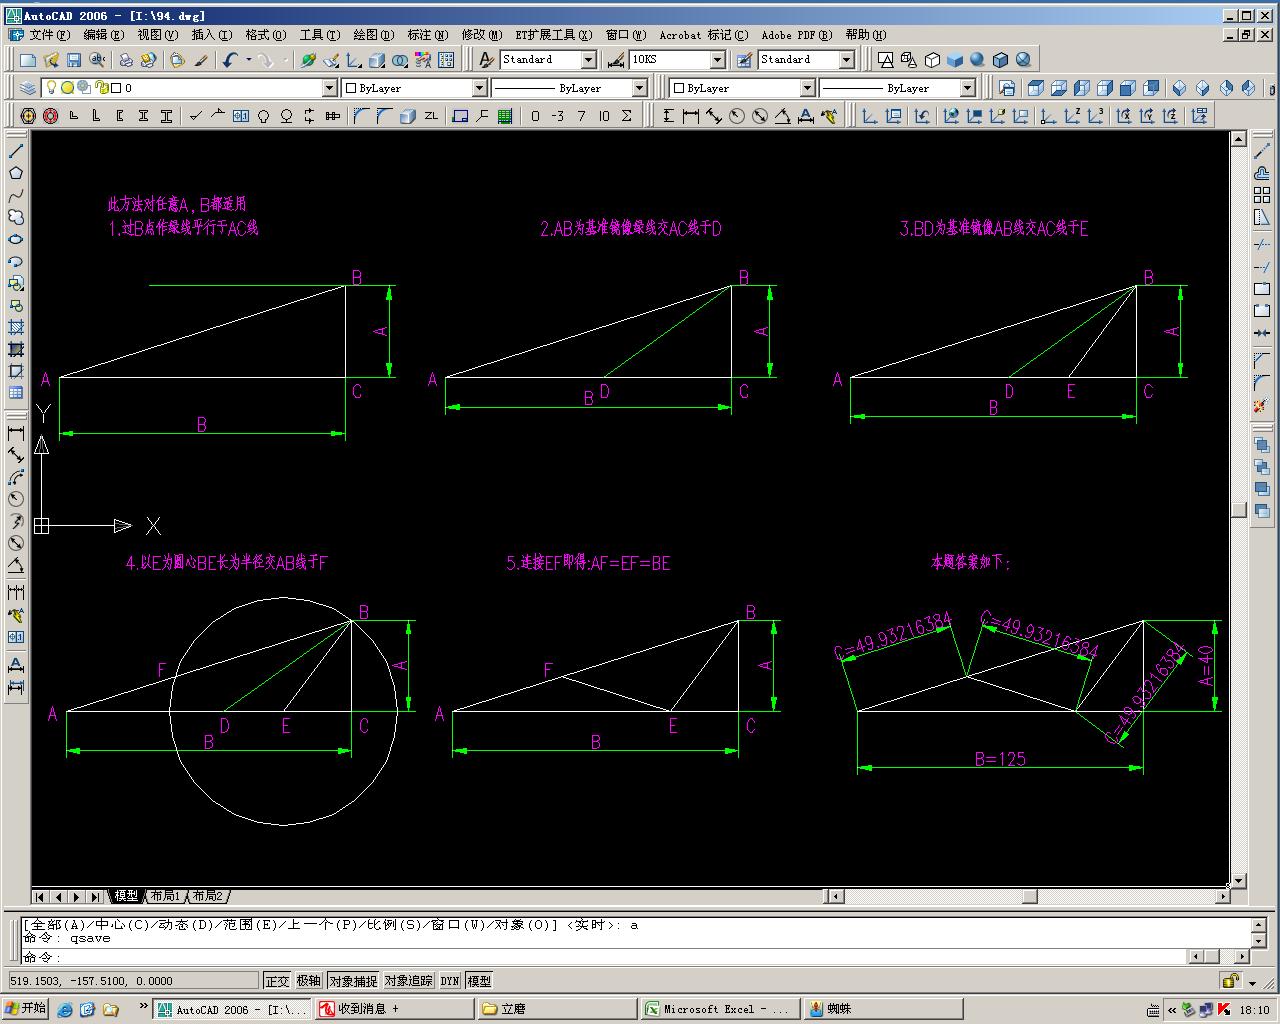Image resolution: width=1280 pixels, height=1024 pixels.
Task: Click the Angular dimension icon in the top toolbar
Action: (783, 116)
